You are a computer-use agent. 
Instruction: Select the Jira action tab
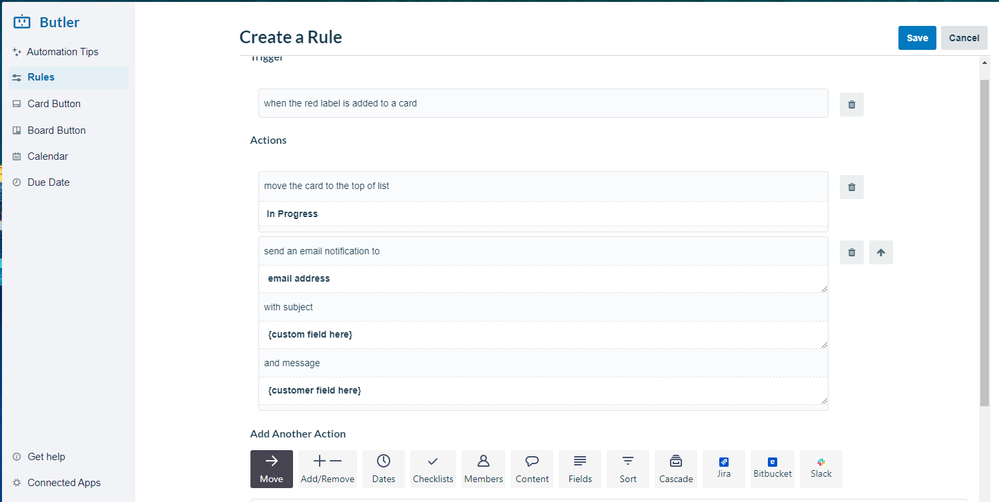[x=724, y=469]
